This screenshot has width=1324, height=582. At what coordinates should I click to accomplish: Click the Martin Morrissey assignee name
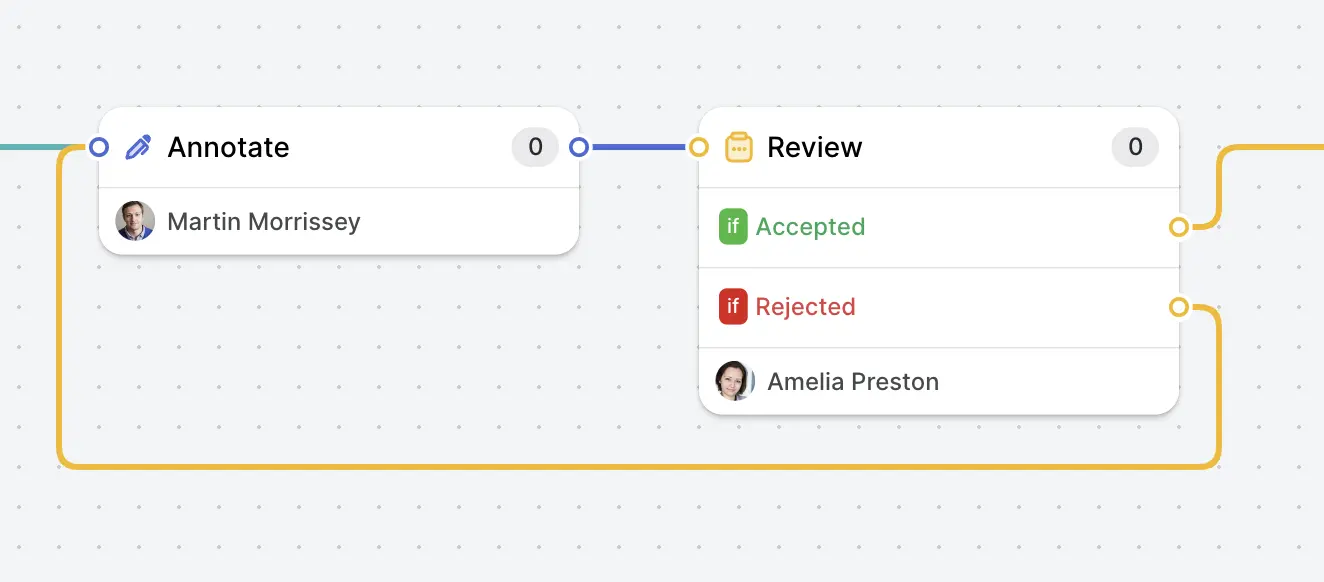point(264,221)
